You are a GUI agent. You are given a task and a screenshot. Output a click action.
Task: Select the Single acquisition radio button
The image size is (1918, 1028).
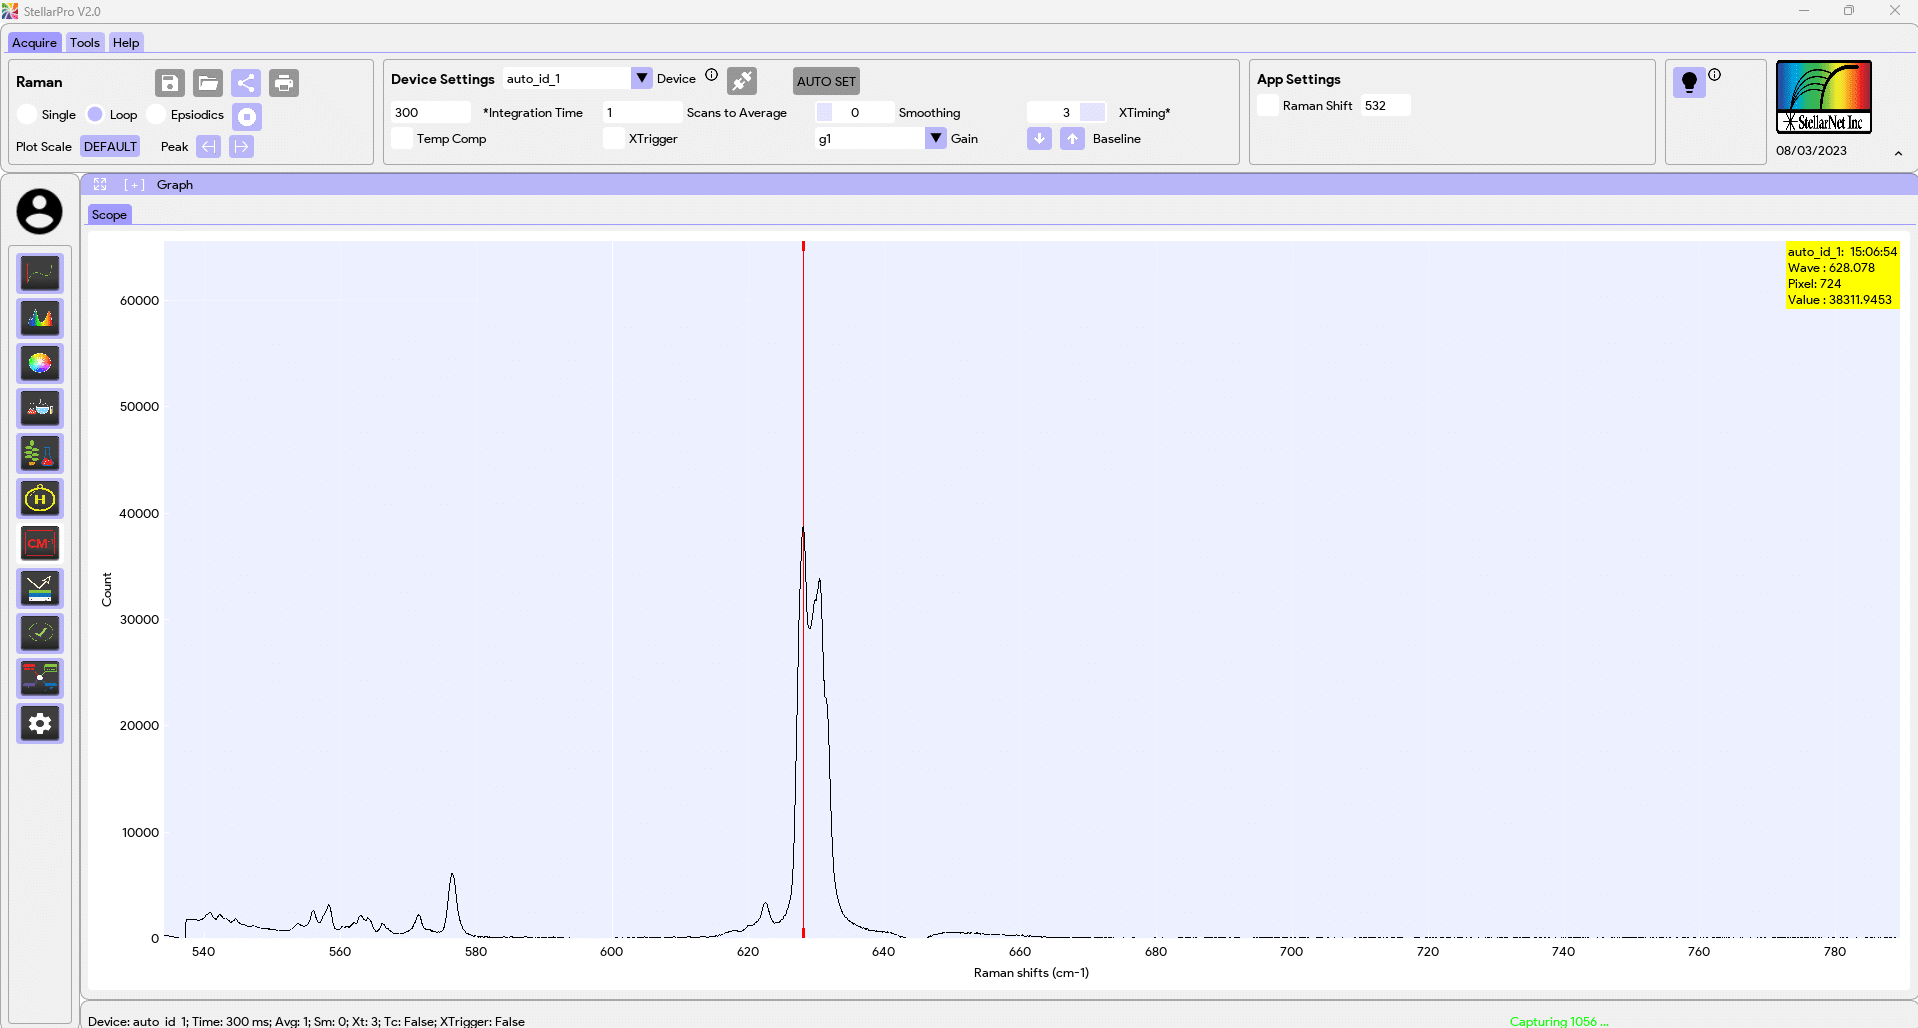(27, 115)
